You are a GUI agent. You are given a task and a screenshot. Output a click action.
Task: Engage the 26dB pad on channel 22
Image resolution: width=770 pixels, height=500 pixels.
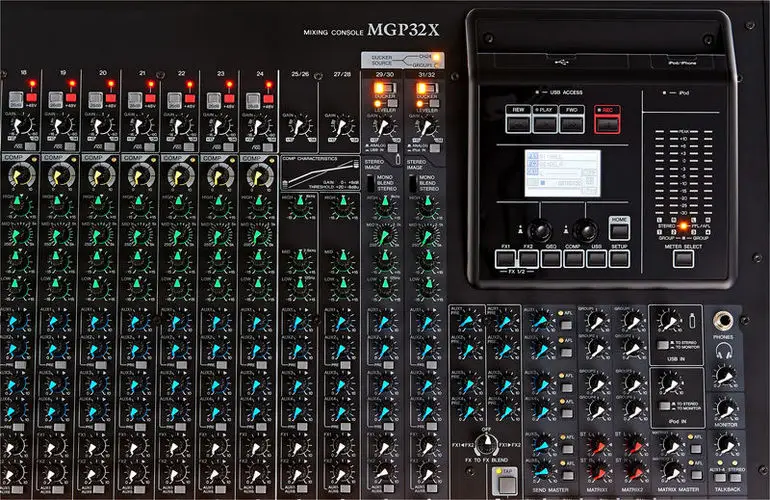(174, 100)
